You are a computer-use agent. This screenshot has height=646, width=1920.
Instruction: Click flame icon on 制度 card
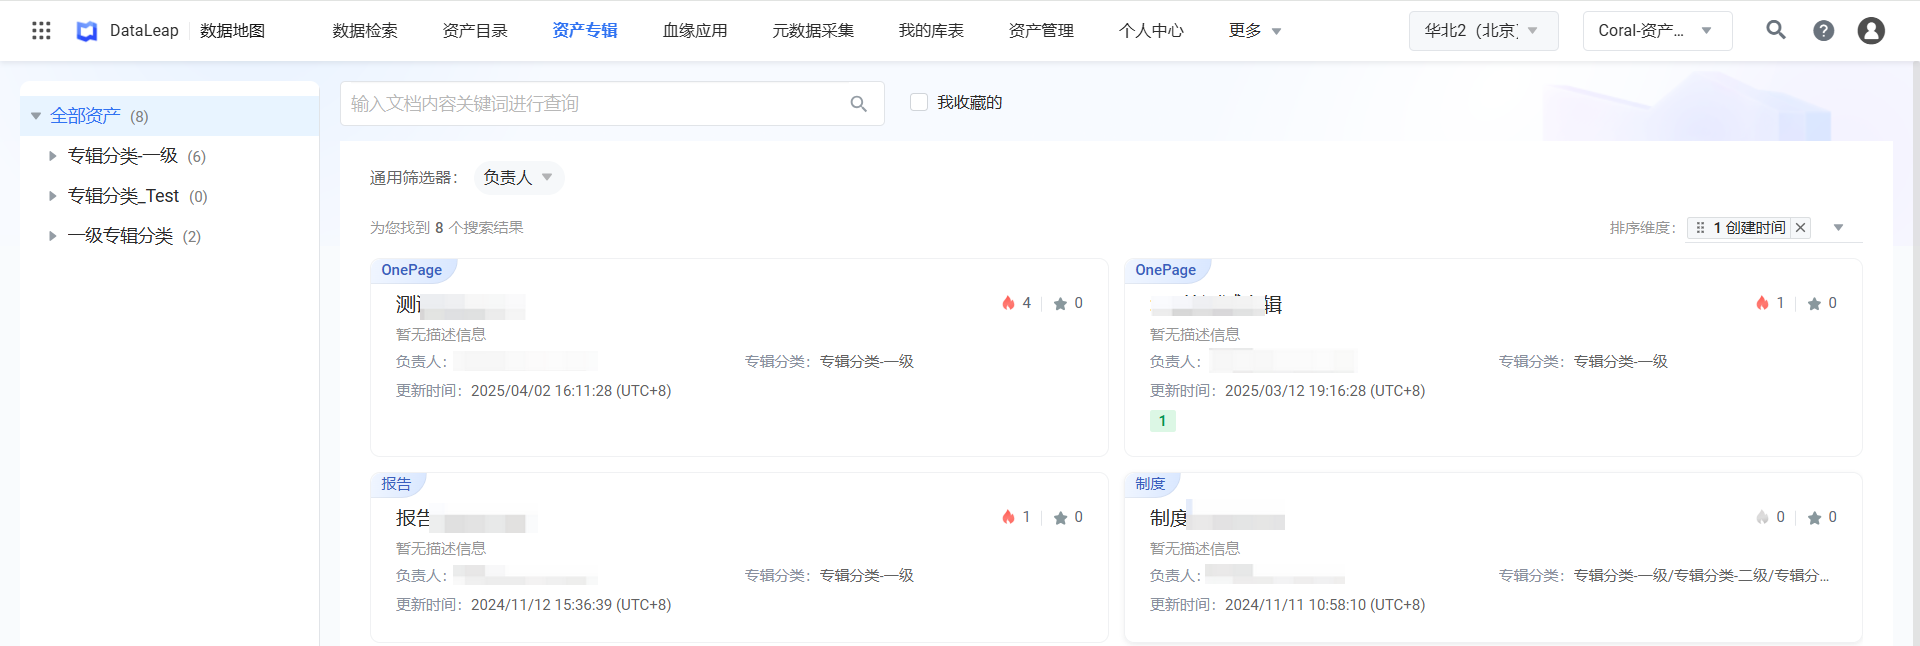click(1762, 517)
